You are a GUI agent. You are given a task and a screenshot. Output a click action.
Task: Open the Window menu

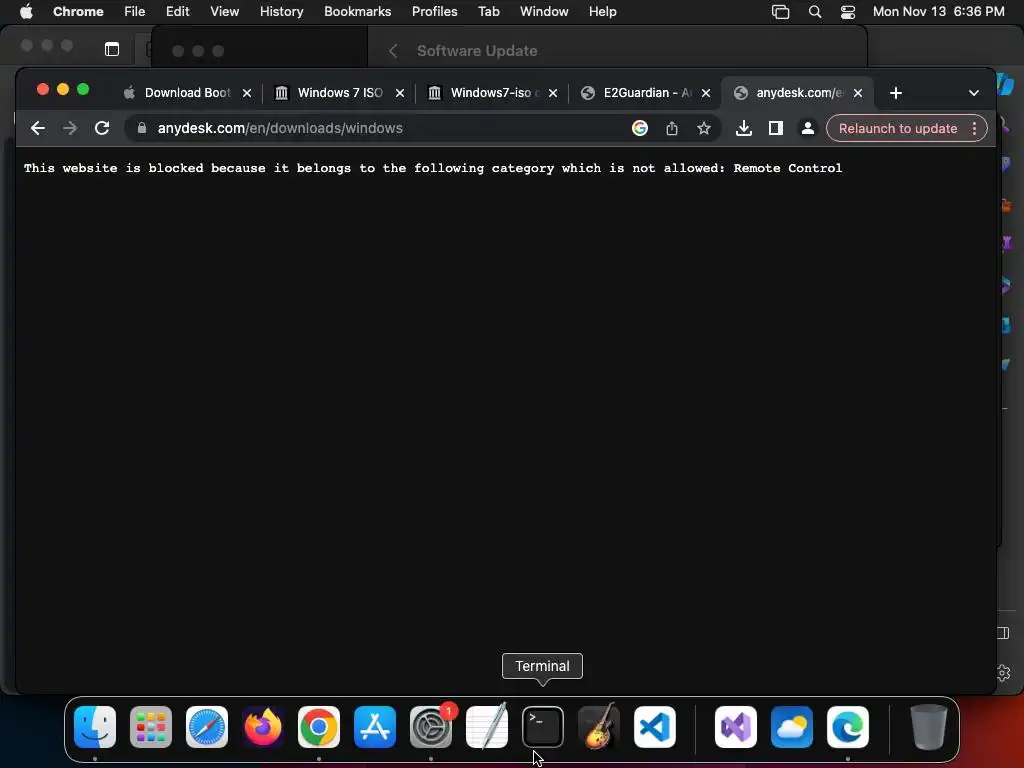[x=544, y=12]
